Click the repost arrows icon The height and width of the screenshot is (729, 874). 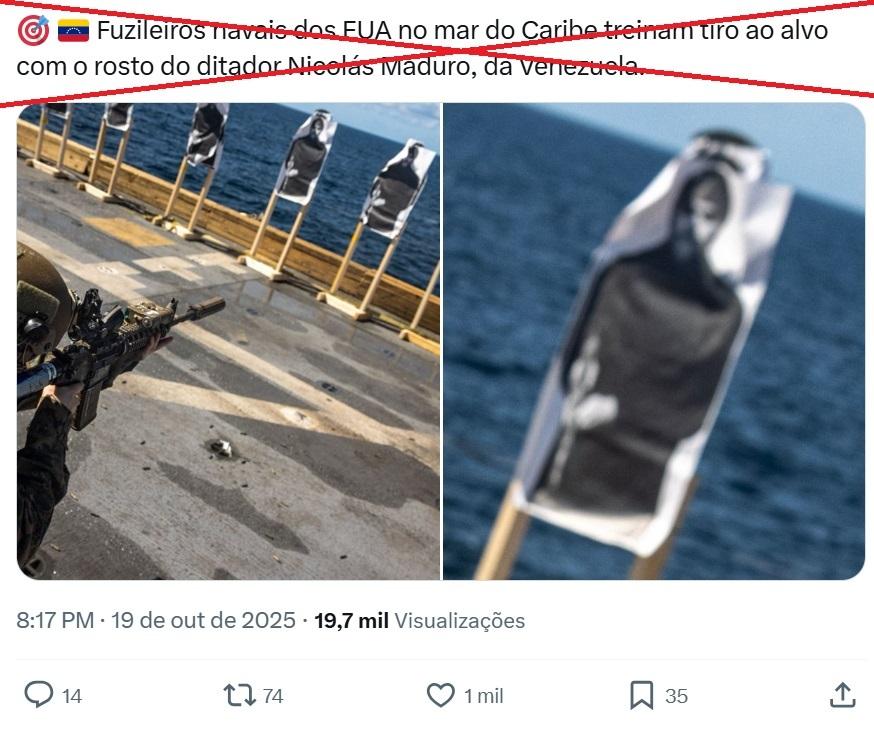coord(239,696)
